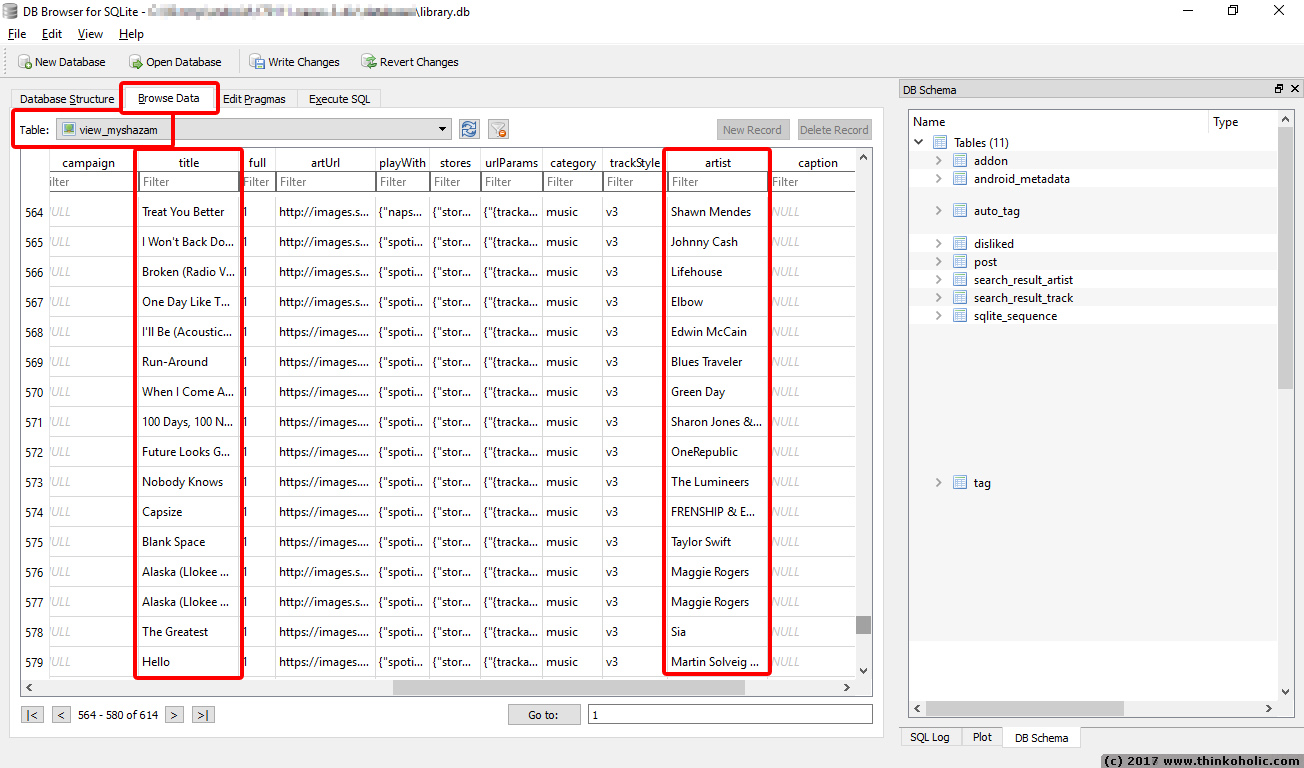Screen dimensions: 1304x768
Task: Open the Plot tab
Action: pyautogui.click(x=982, y=737)
